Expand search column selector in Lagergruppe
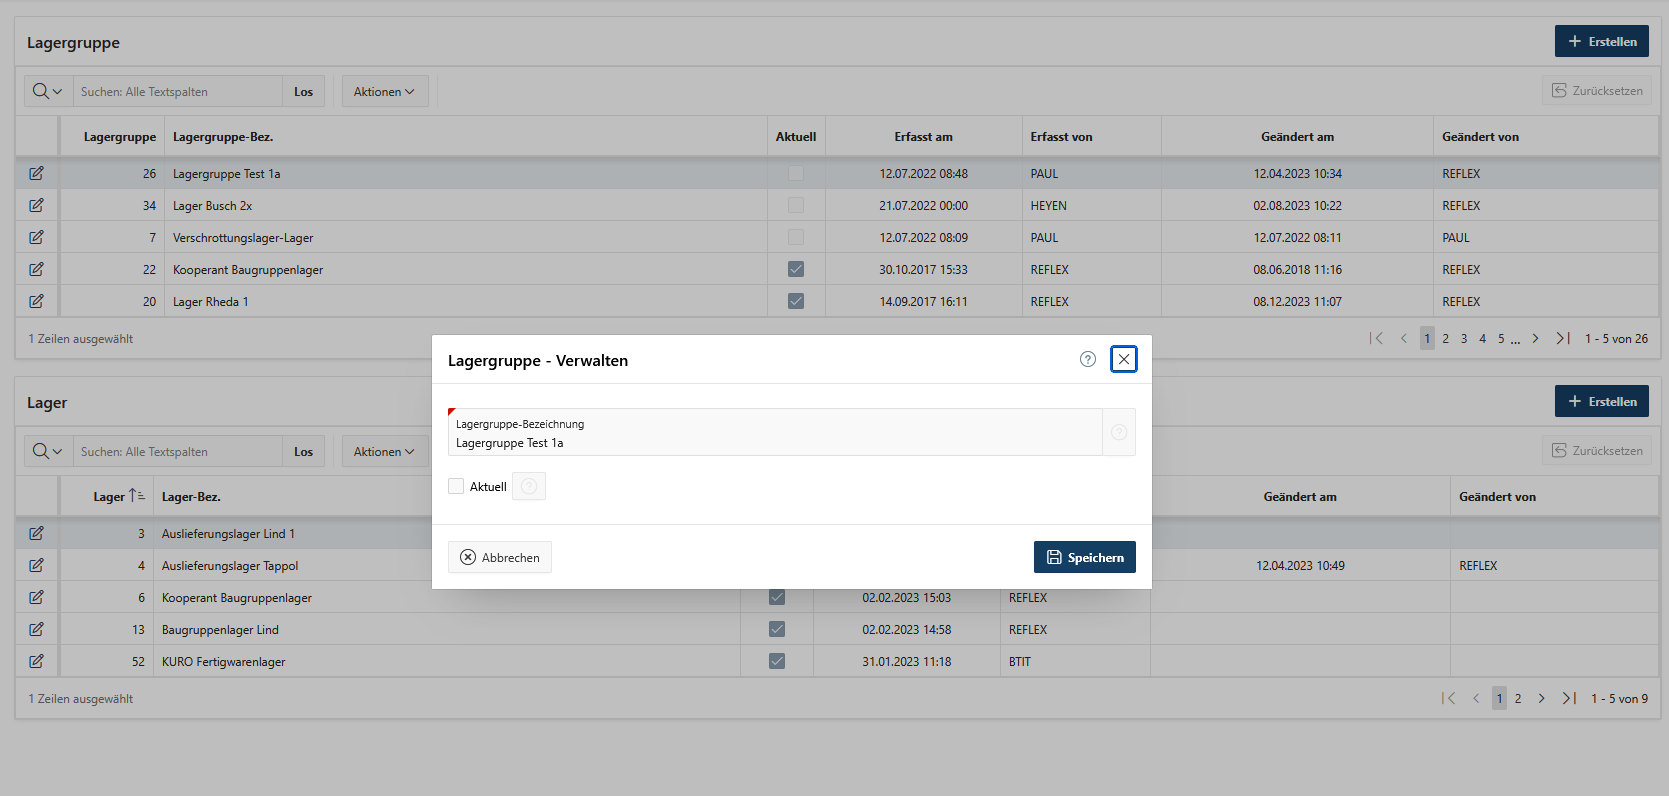 (48, 91)
